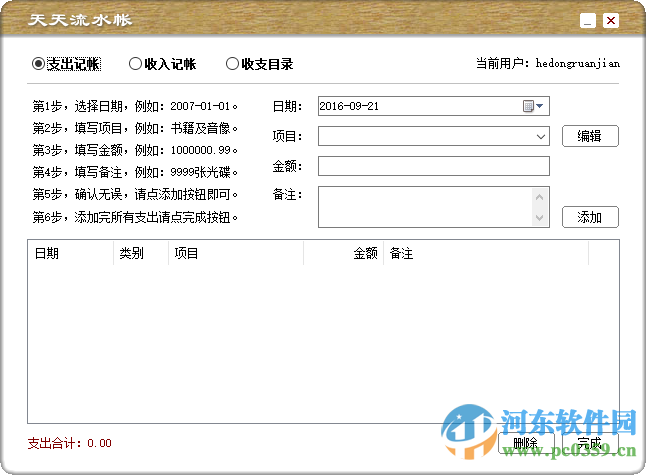The width and height of the screenshot is (646, 475).
Task: Click the 项目 column header in table
Action: (x=236, y=253)
